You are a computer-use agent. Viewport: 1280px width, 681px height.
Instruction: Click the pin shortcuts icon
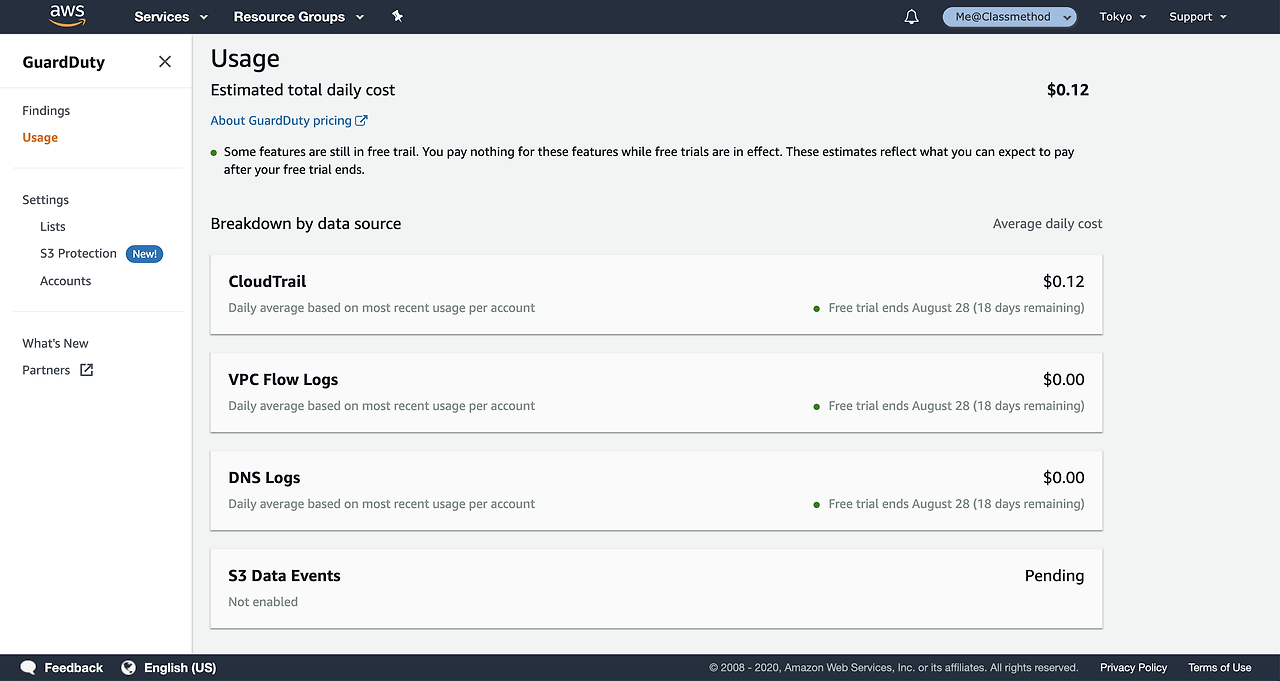397,17
